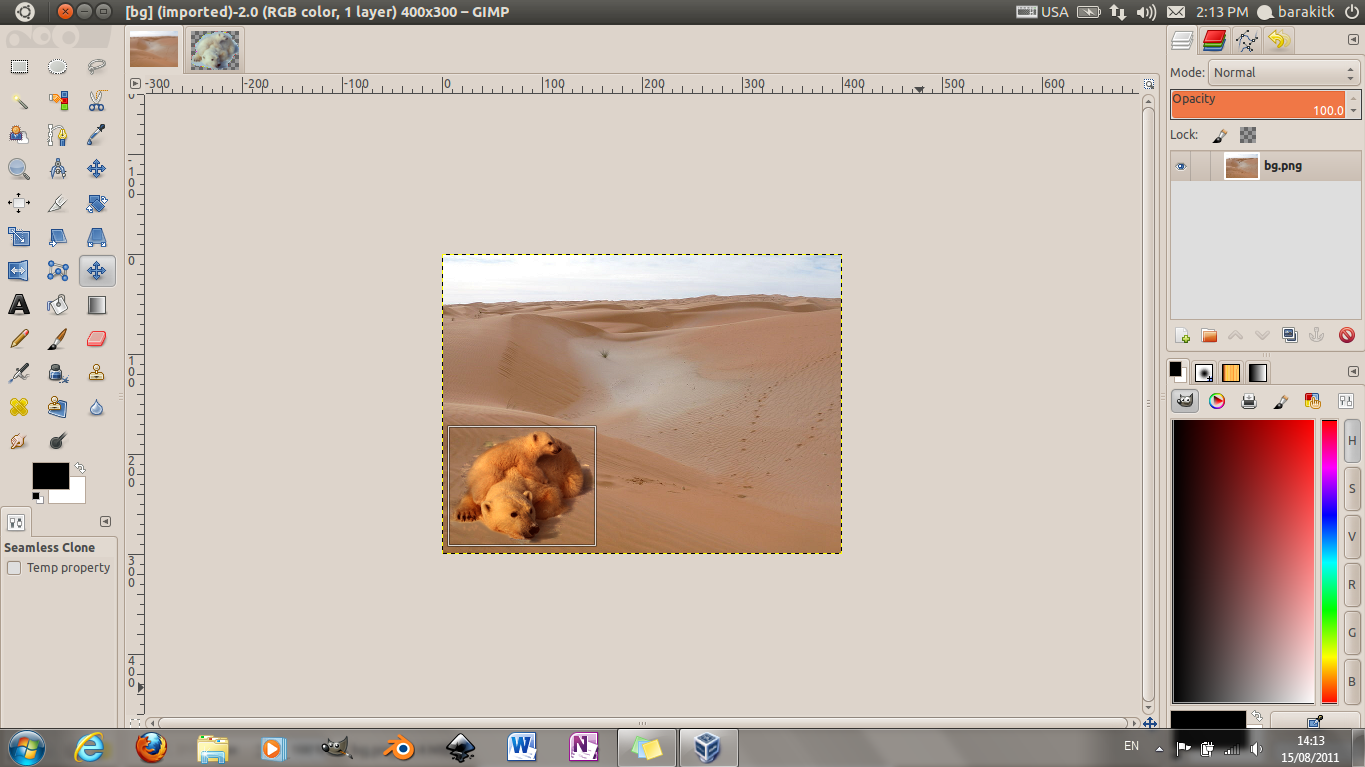1365x767 pixels.
Task: Choose the Bucket Fill tool
Action: 58,305
